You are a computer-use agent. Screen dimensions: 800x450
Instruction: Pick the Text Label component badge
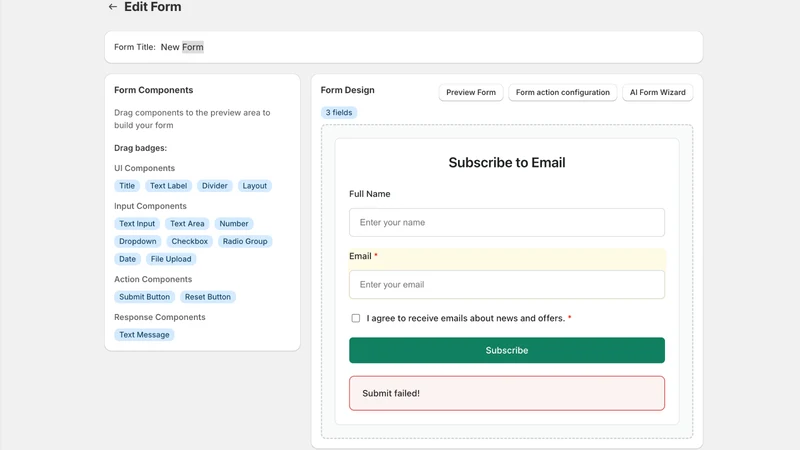(168, 186)
